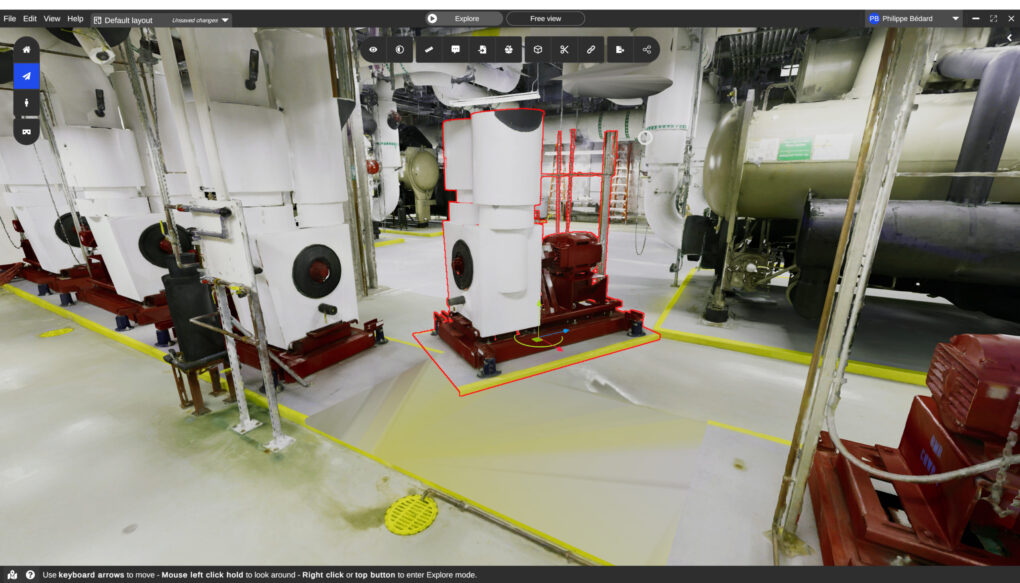
Task: Click the Free view button
Action: coord(545,18)
